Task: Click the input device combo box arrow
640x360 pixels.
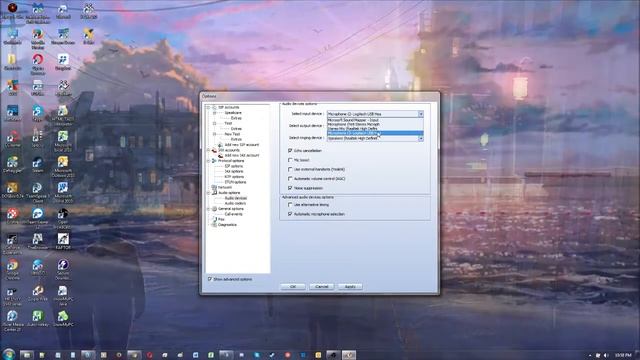Action: pyautogui.click(x=420, y=114)
